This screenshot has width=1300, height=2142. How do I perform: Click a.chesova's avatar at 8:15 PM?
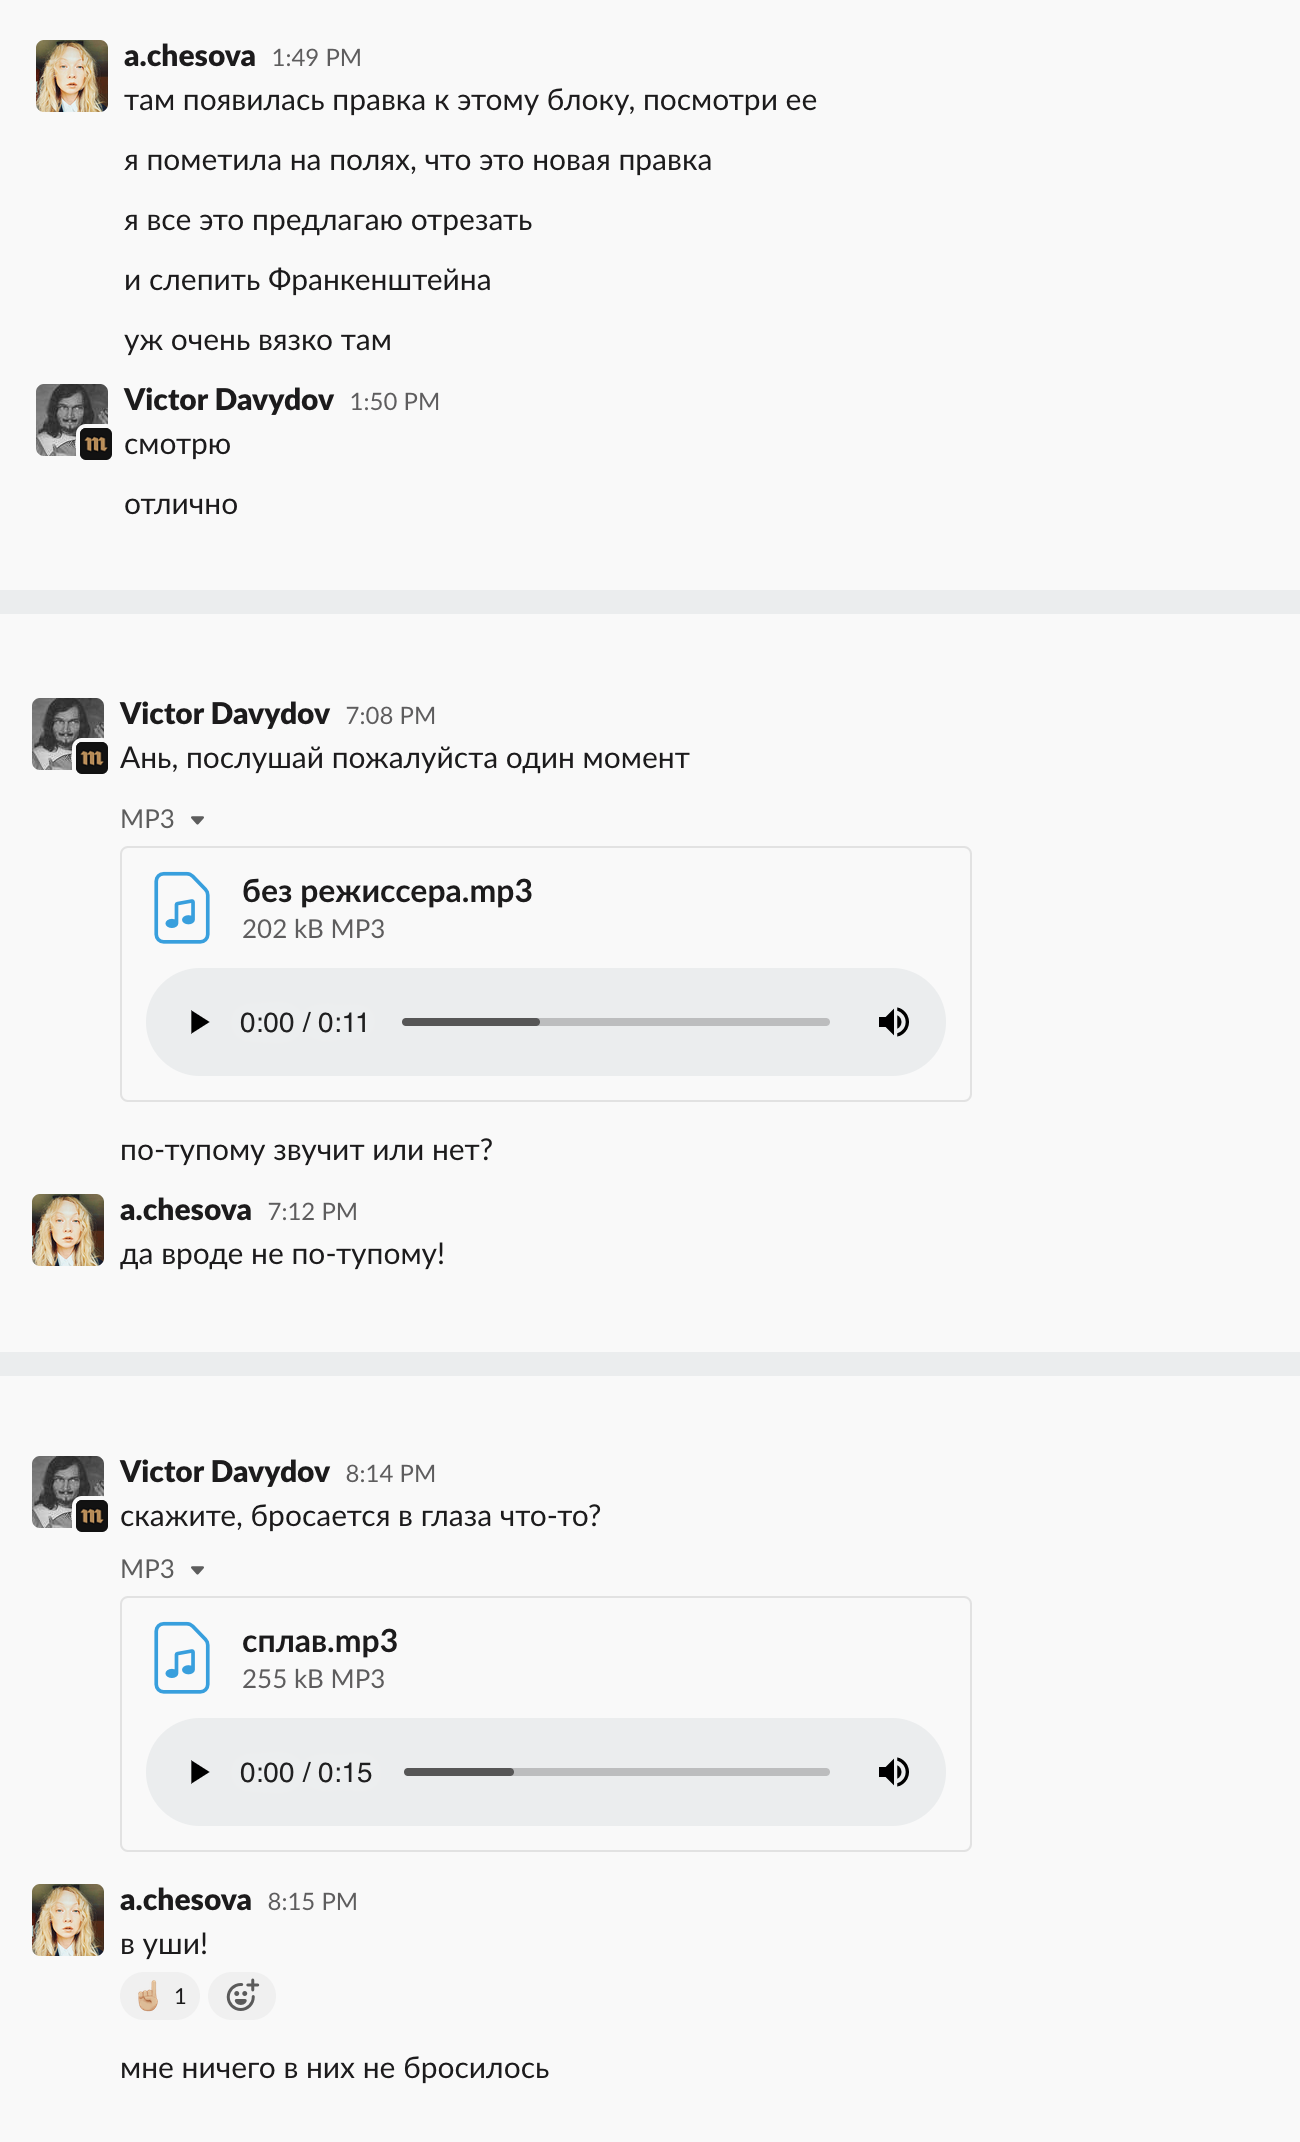click(68, 1920)
